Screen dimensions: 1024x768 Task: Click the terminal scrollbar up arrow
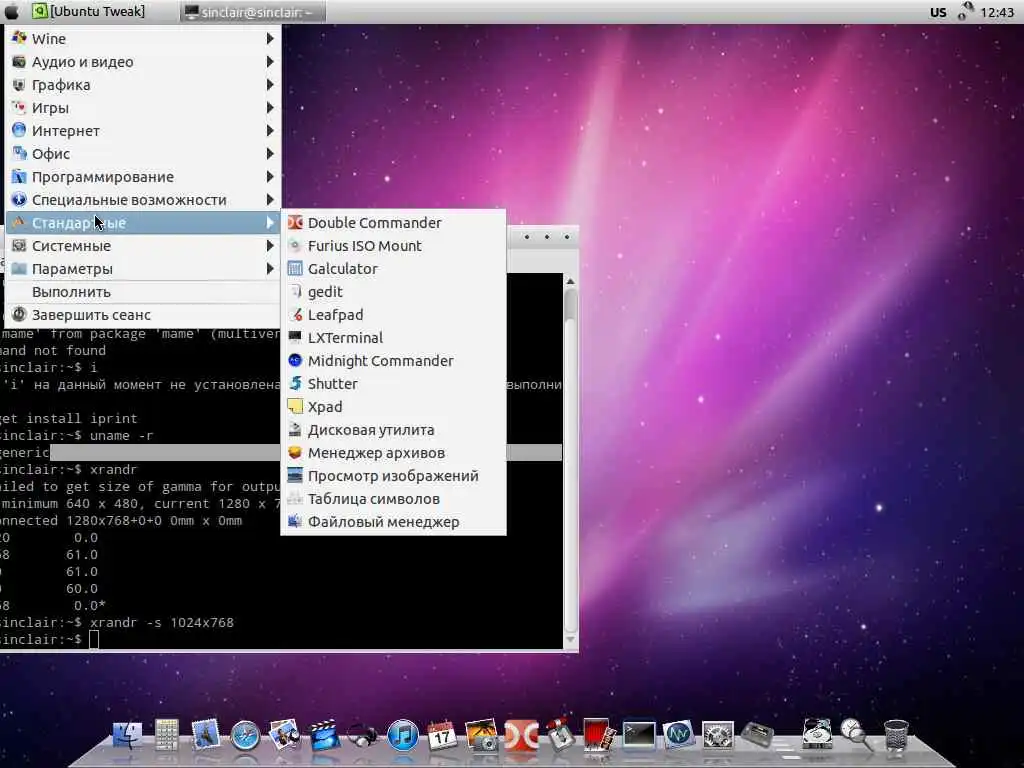(570, 281)
